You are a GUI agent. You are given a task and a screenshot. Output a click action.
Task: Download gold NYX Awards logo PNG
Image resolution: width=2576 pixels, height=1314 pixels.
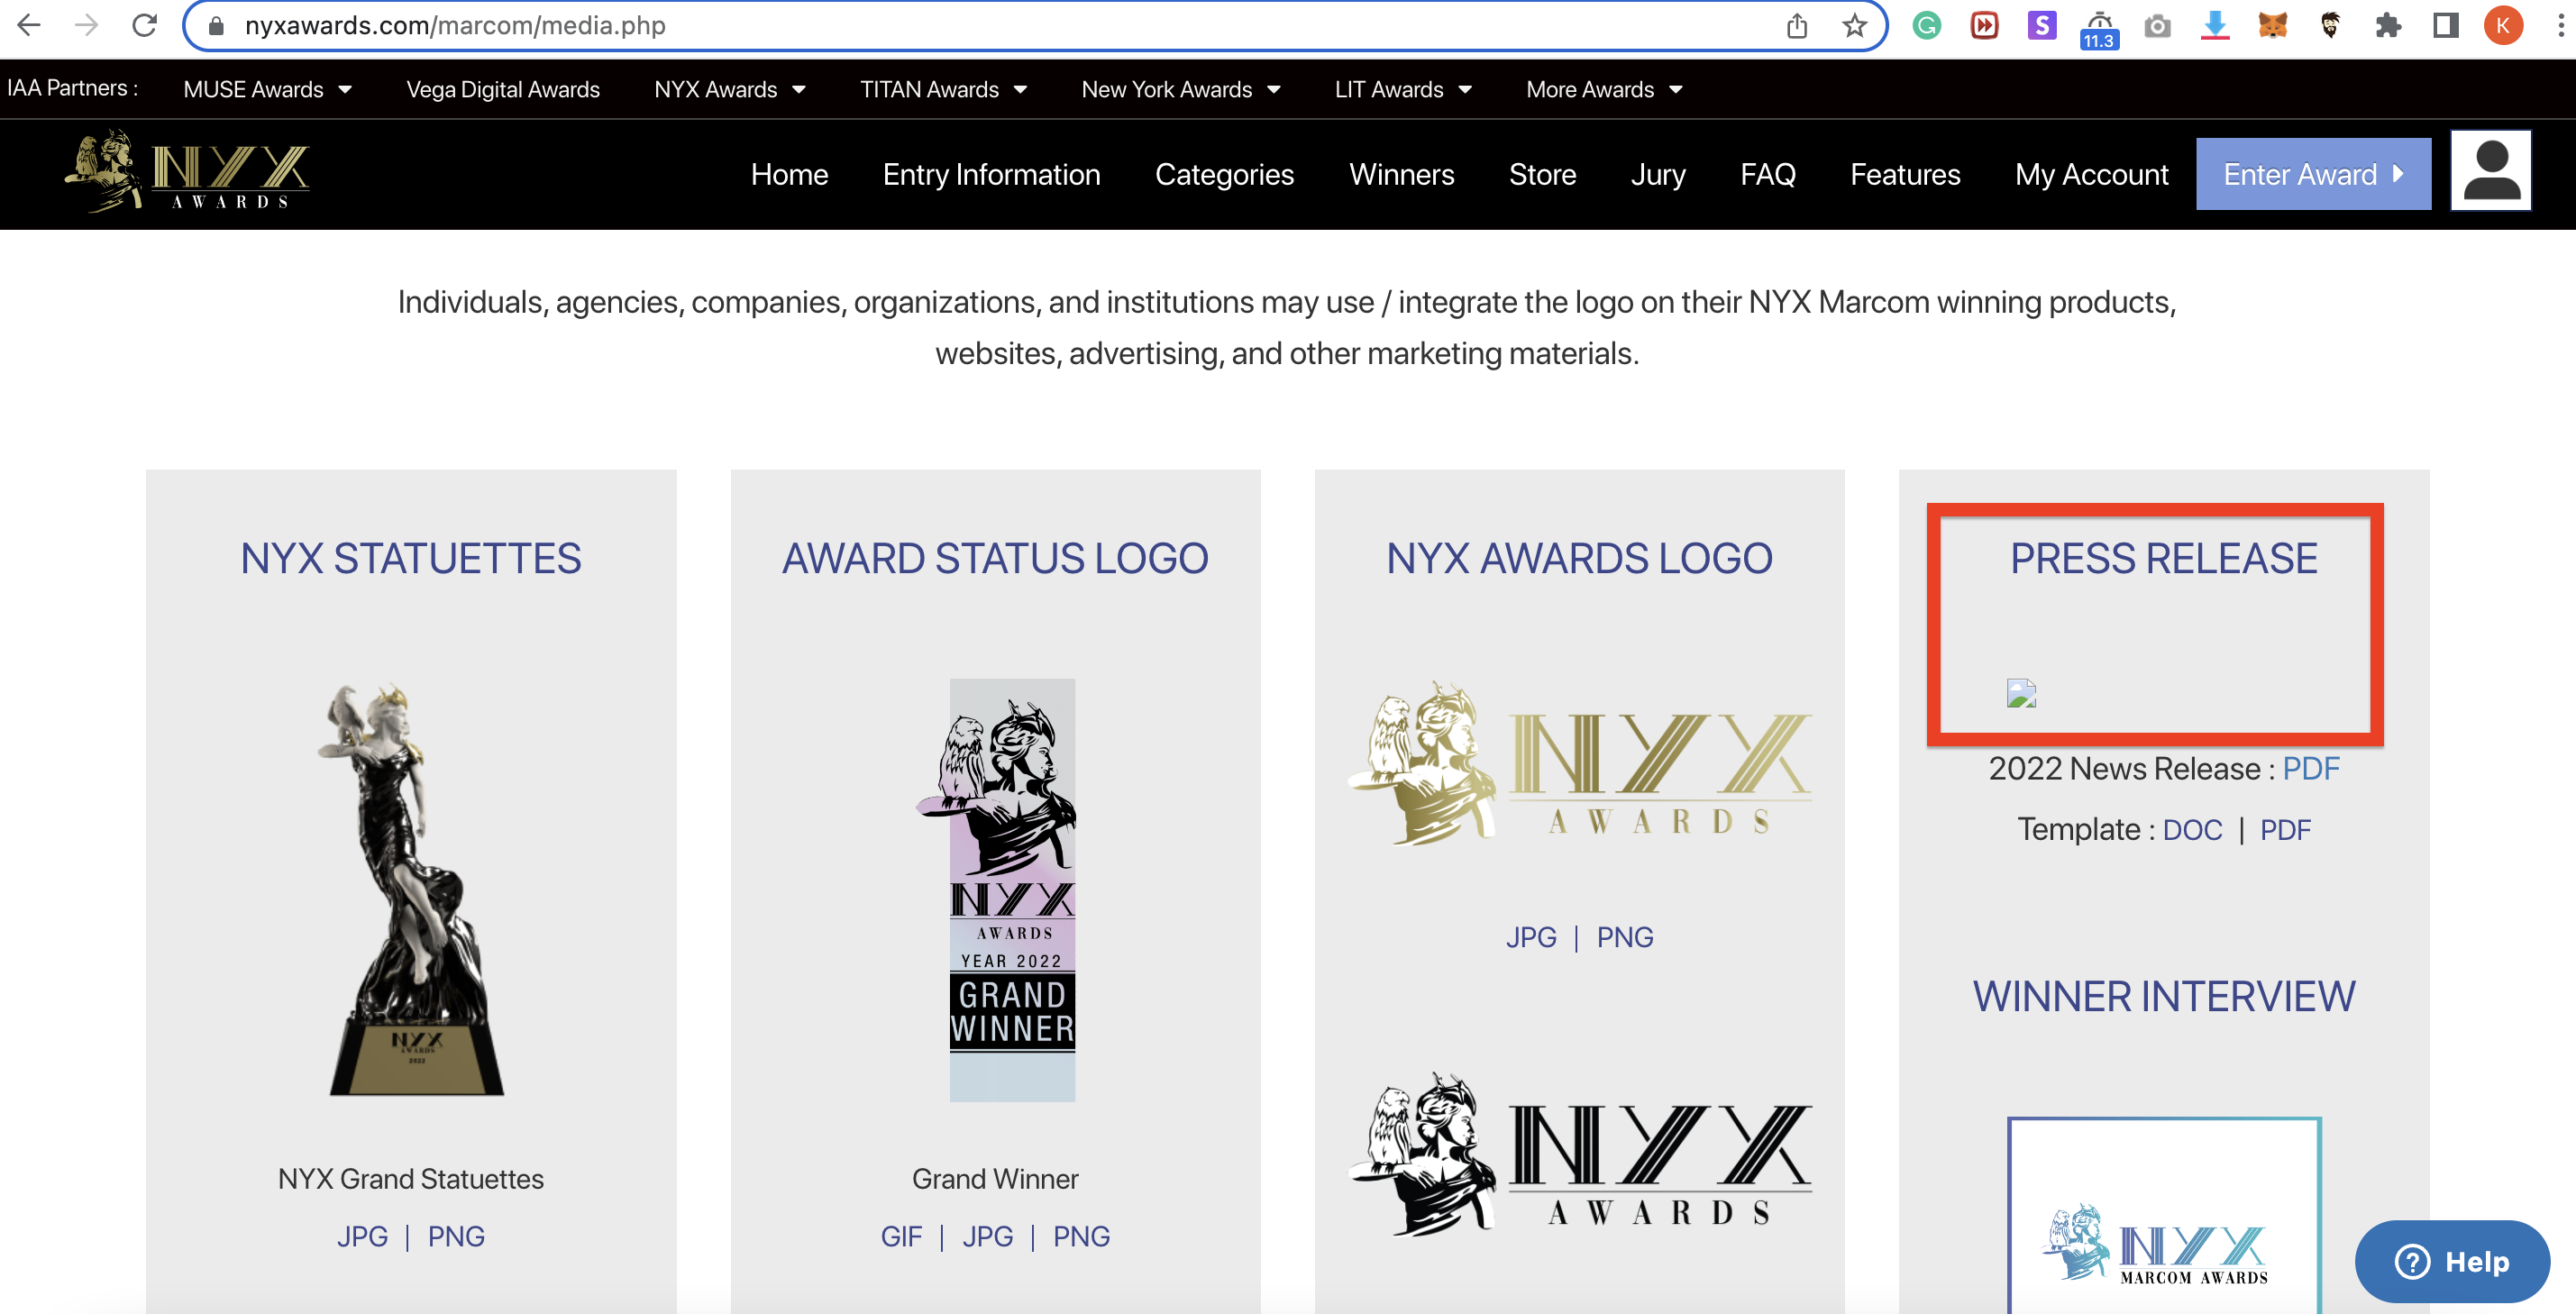point(1625,937)
